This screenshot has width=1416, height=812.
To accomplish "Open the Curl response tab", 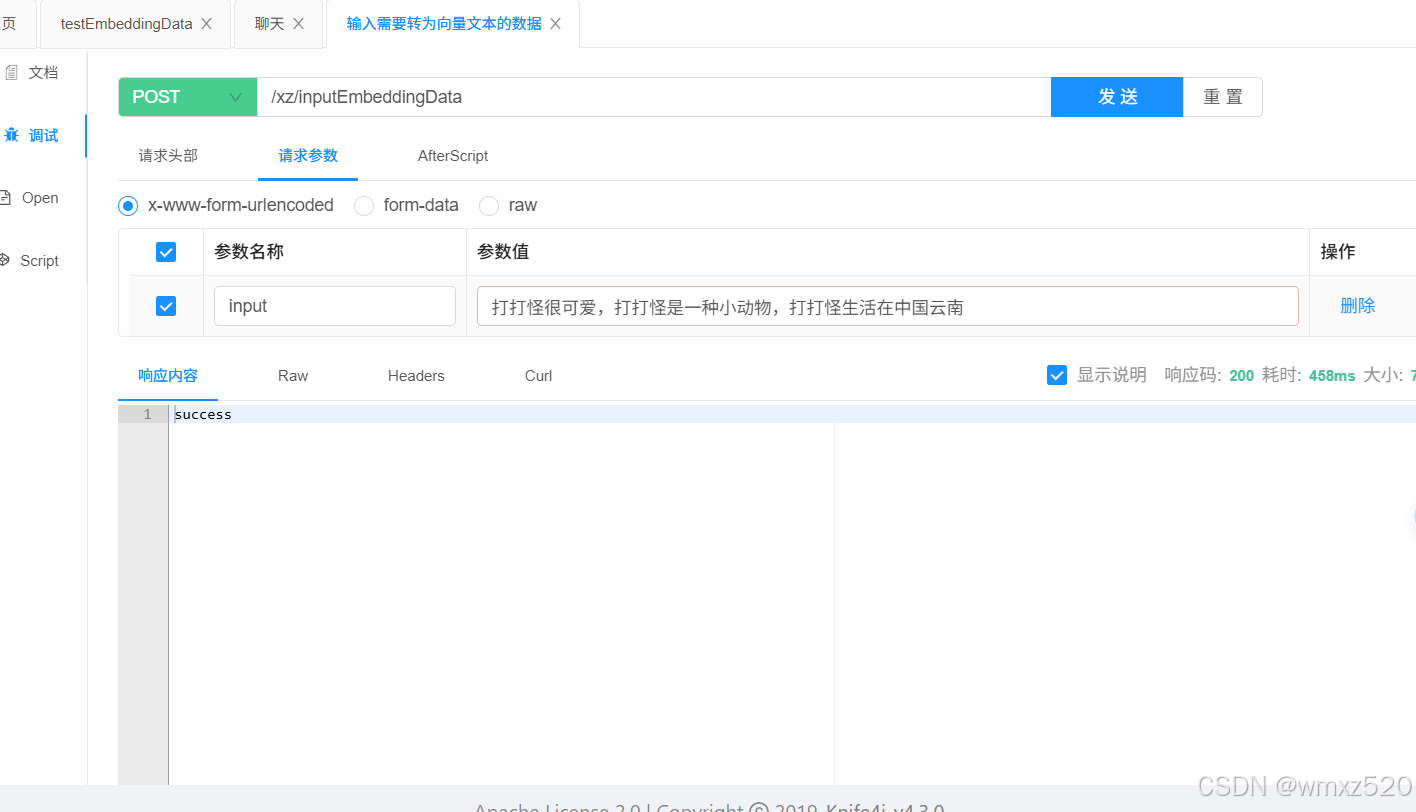I will coord(538,376).
